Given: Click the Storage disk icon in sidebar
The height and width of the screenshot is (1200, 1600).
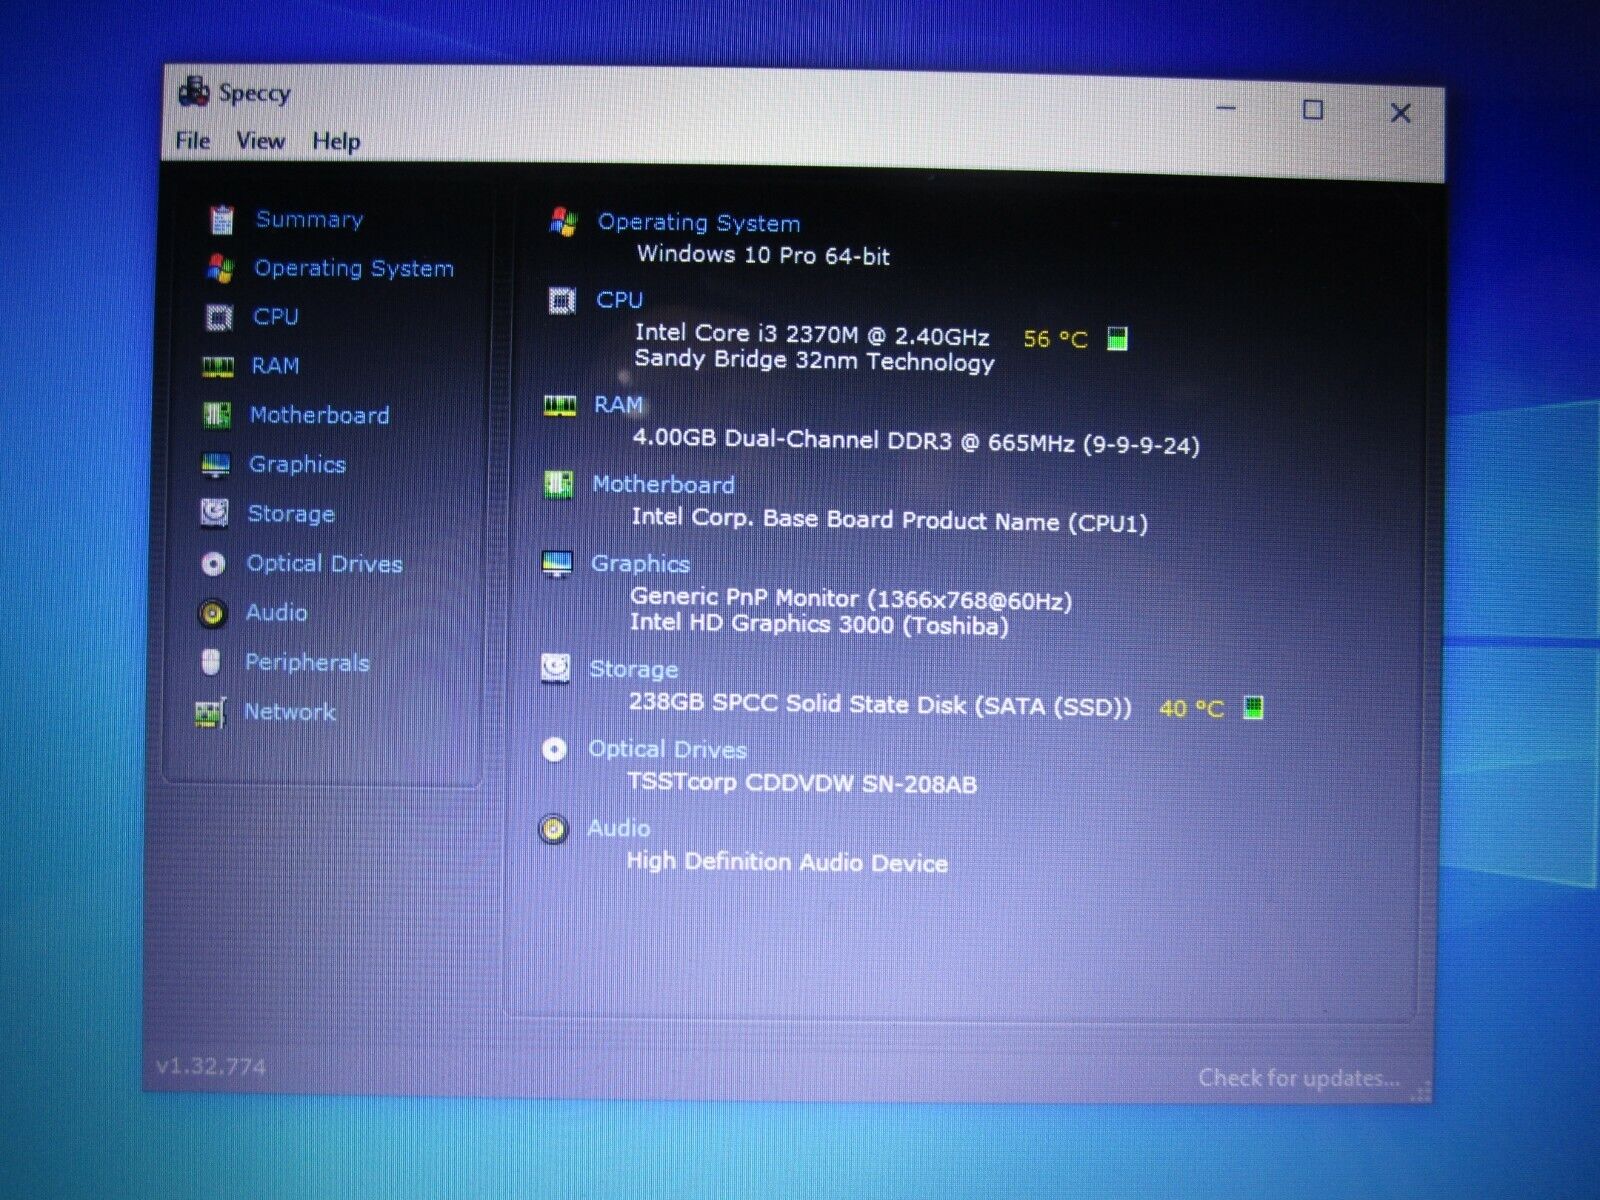Looking at the screenshot, I should [x=215, y=513].
